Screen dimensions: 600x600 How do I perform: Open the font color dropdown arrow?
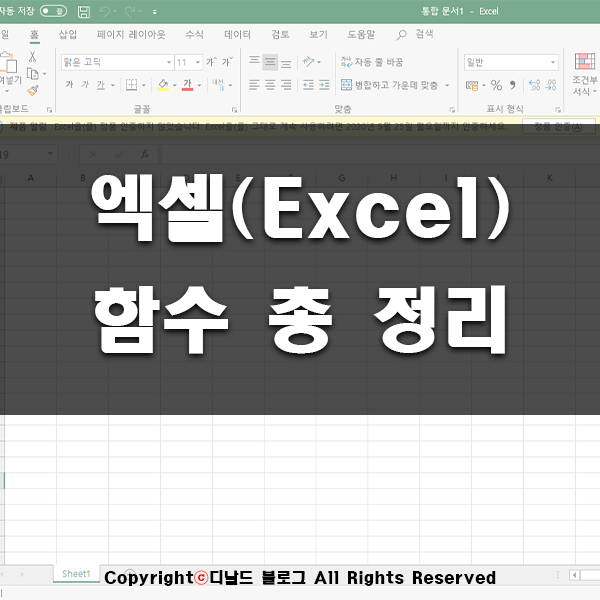pos(199,85)
